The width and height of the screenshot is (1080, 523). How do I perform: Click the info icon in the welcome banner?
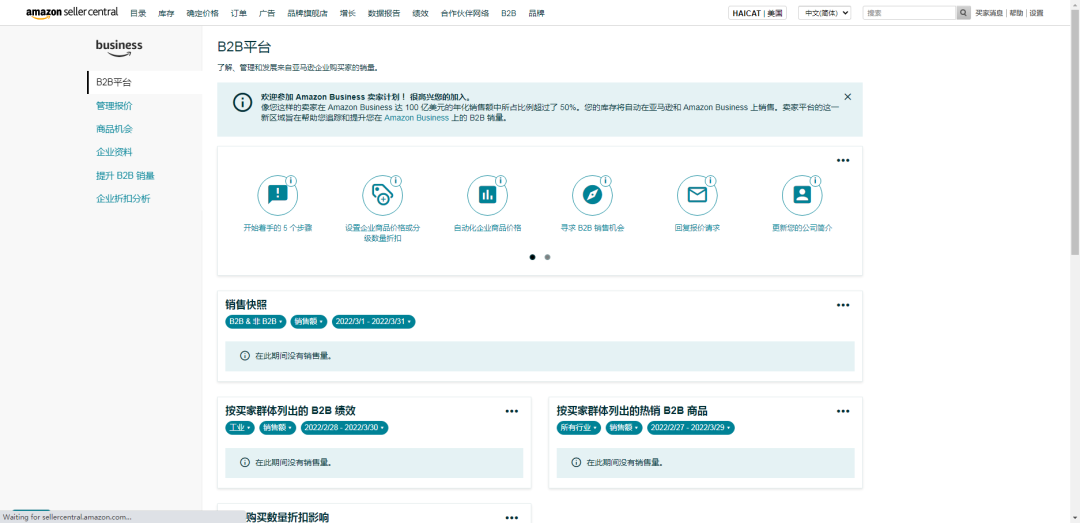point(242,102)
